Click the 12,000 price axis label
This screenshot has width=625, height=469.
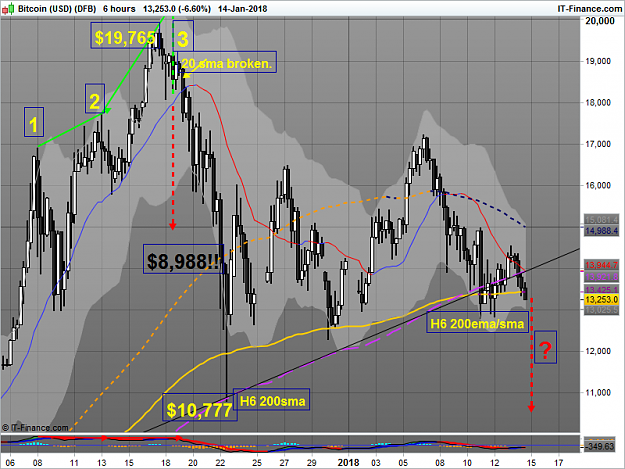click(598, 351)
